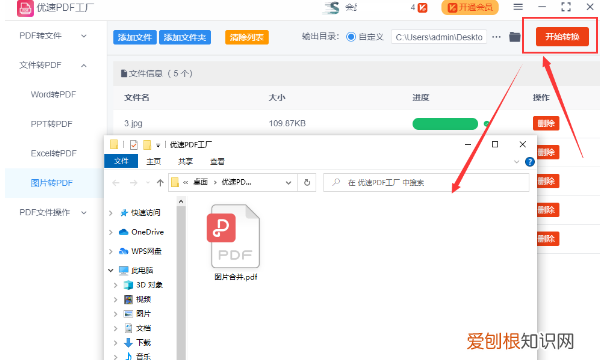Open the recent locations dropdown arrow in Explorer
The width and height of the screenshot is (600, 360).
pos(148,183)
